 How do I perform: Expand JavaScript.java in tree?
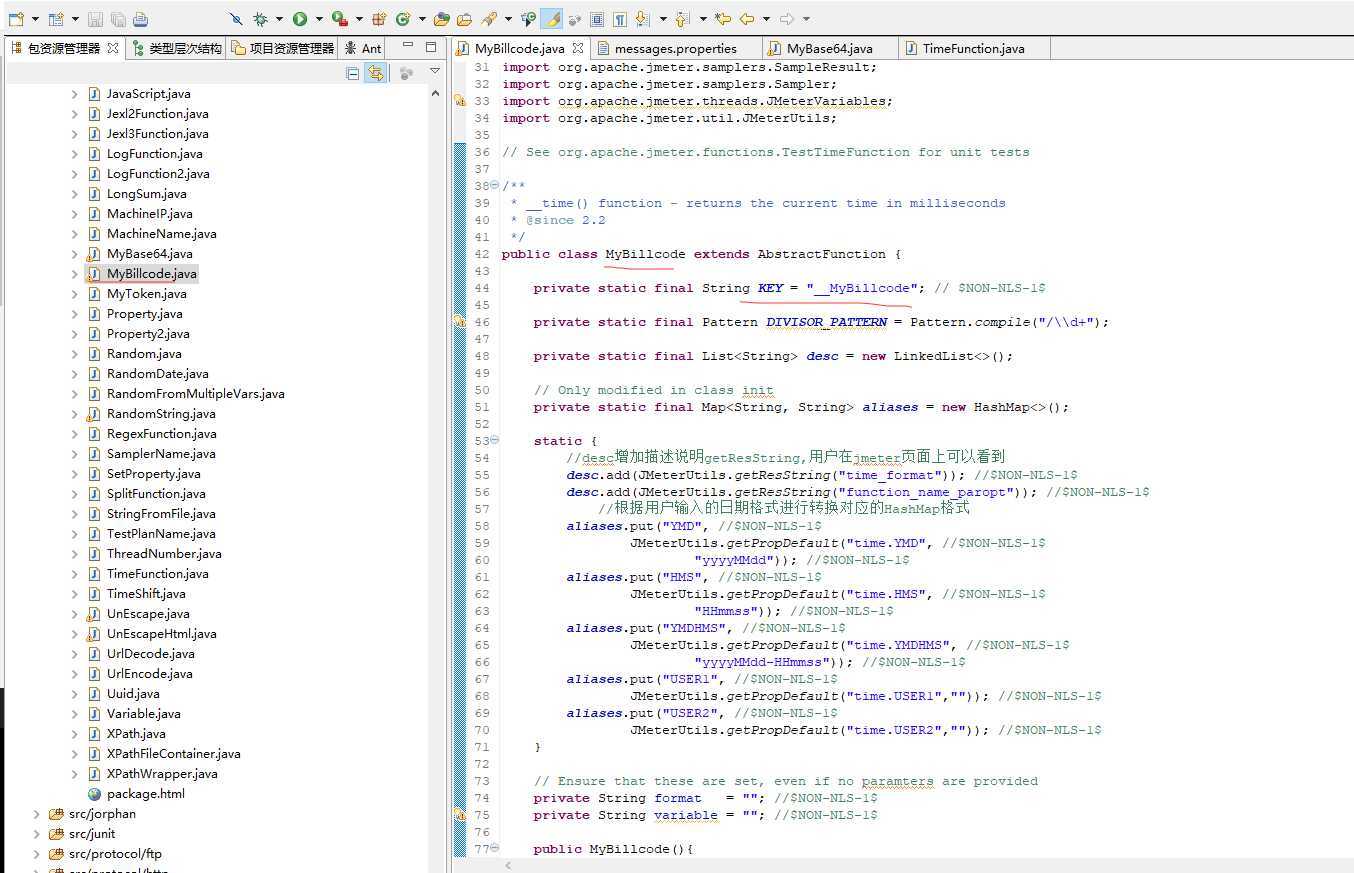pyautogui.click(x=74, y=94)
